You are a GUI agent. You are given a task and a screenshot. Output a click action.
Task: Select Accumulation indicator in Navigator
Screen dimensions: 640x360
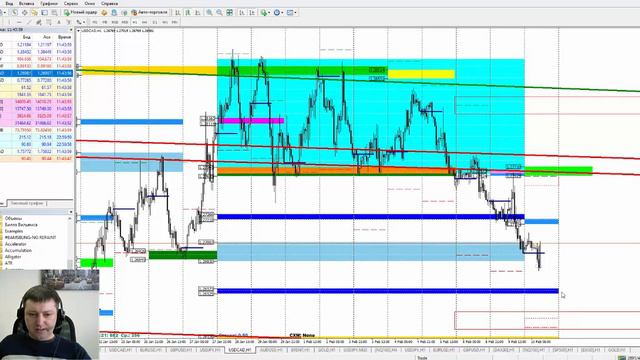[18, 251]
